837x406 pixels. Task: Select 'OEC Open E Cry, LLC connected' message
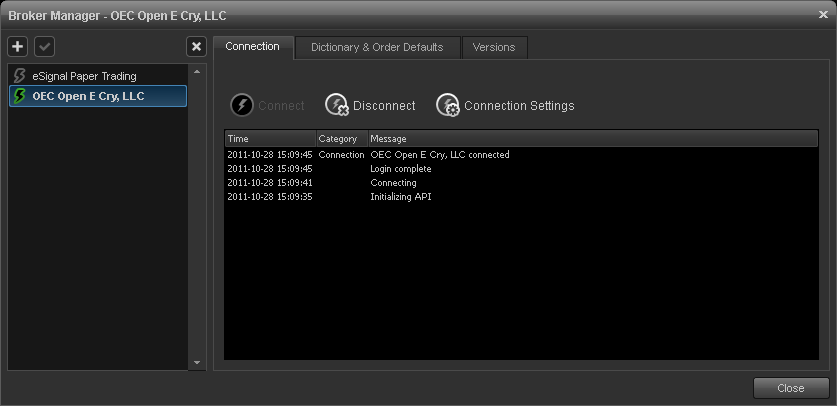[440, 155]
